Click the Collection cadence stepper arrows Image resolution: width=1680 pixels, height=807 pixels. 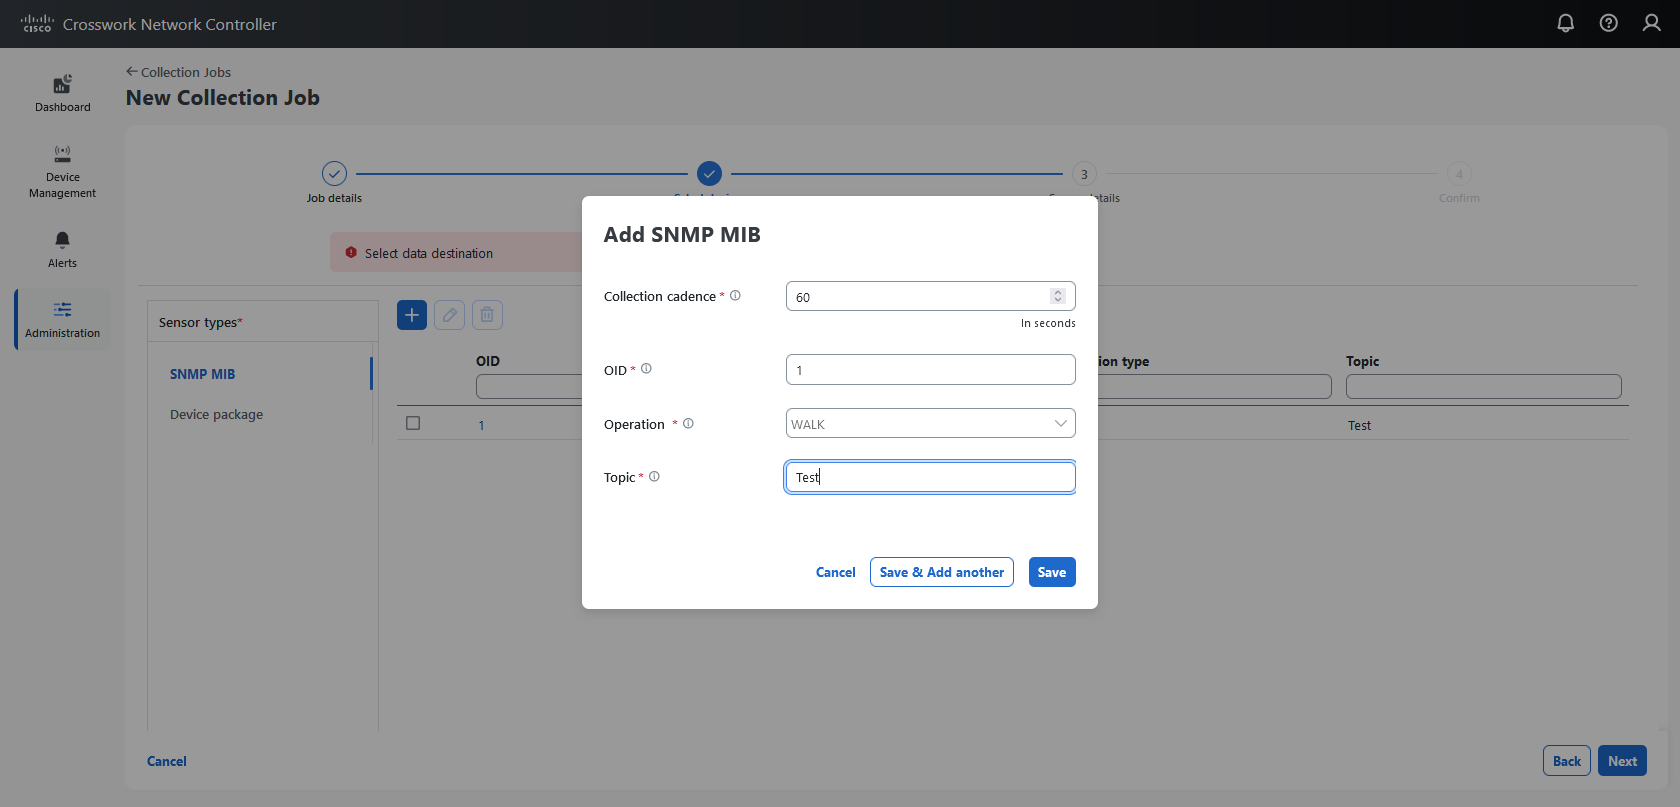tap(1058, 296)
